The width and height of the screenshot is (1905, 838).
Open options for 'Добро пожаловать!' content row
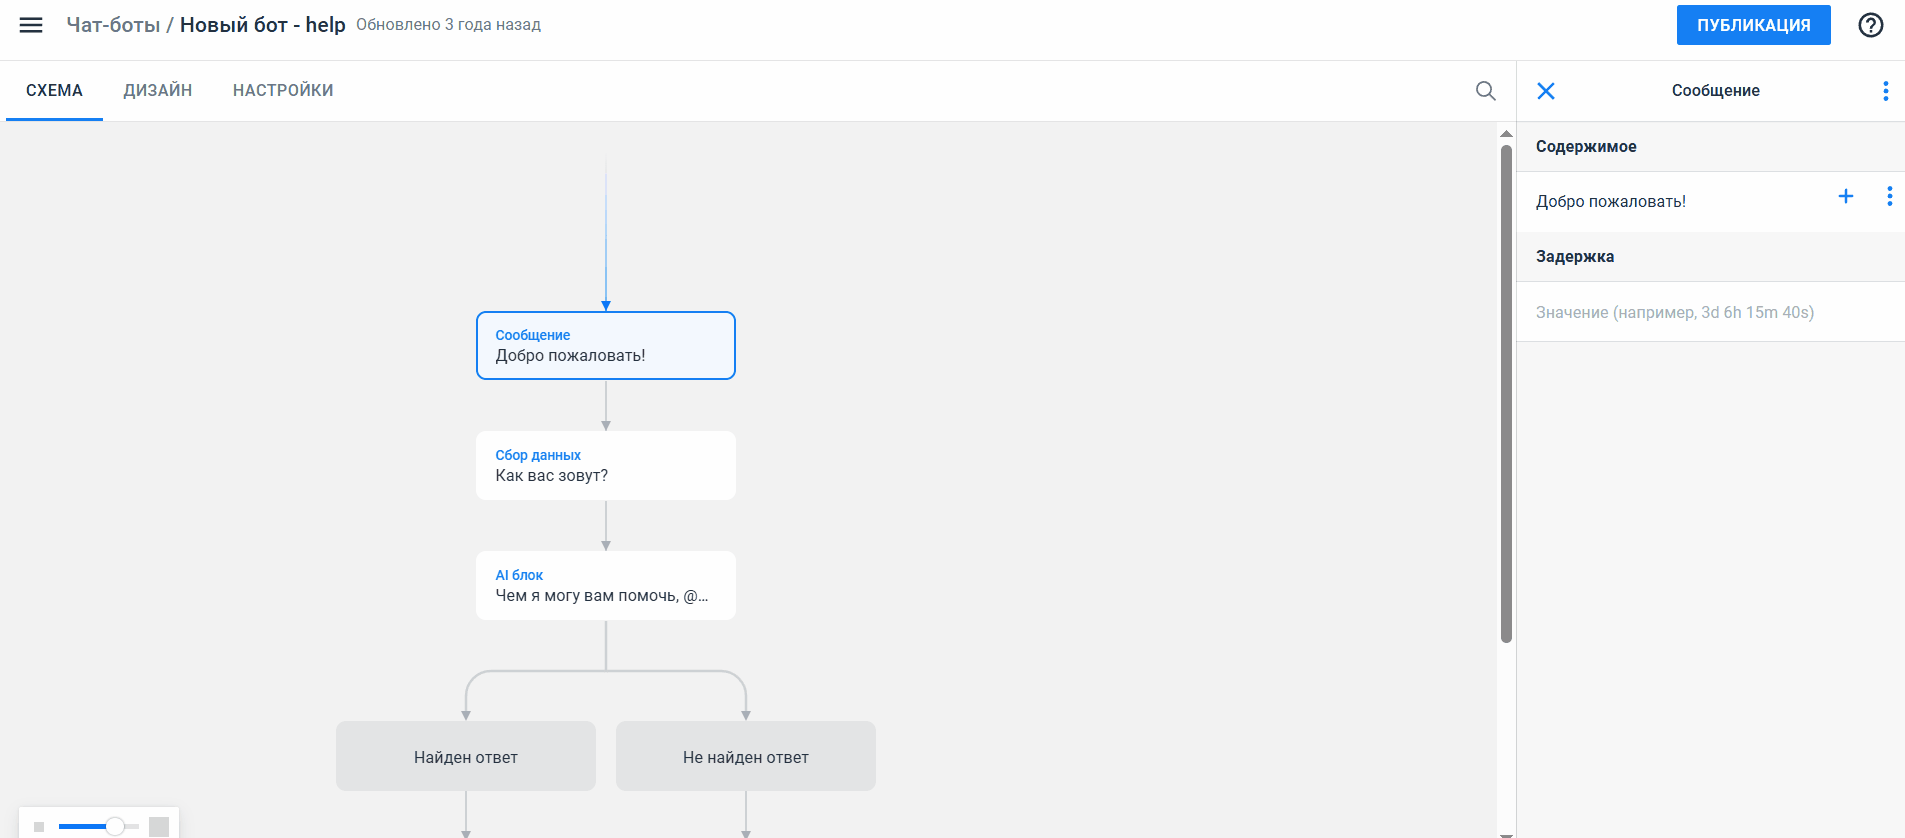pyautogui.click(x=1888, y=197)
